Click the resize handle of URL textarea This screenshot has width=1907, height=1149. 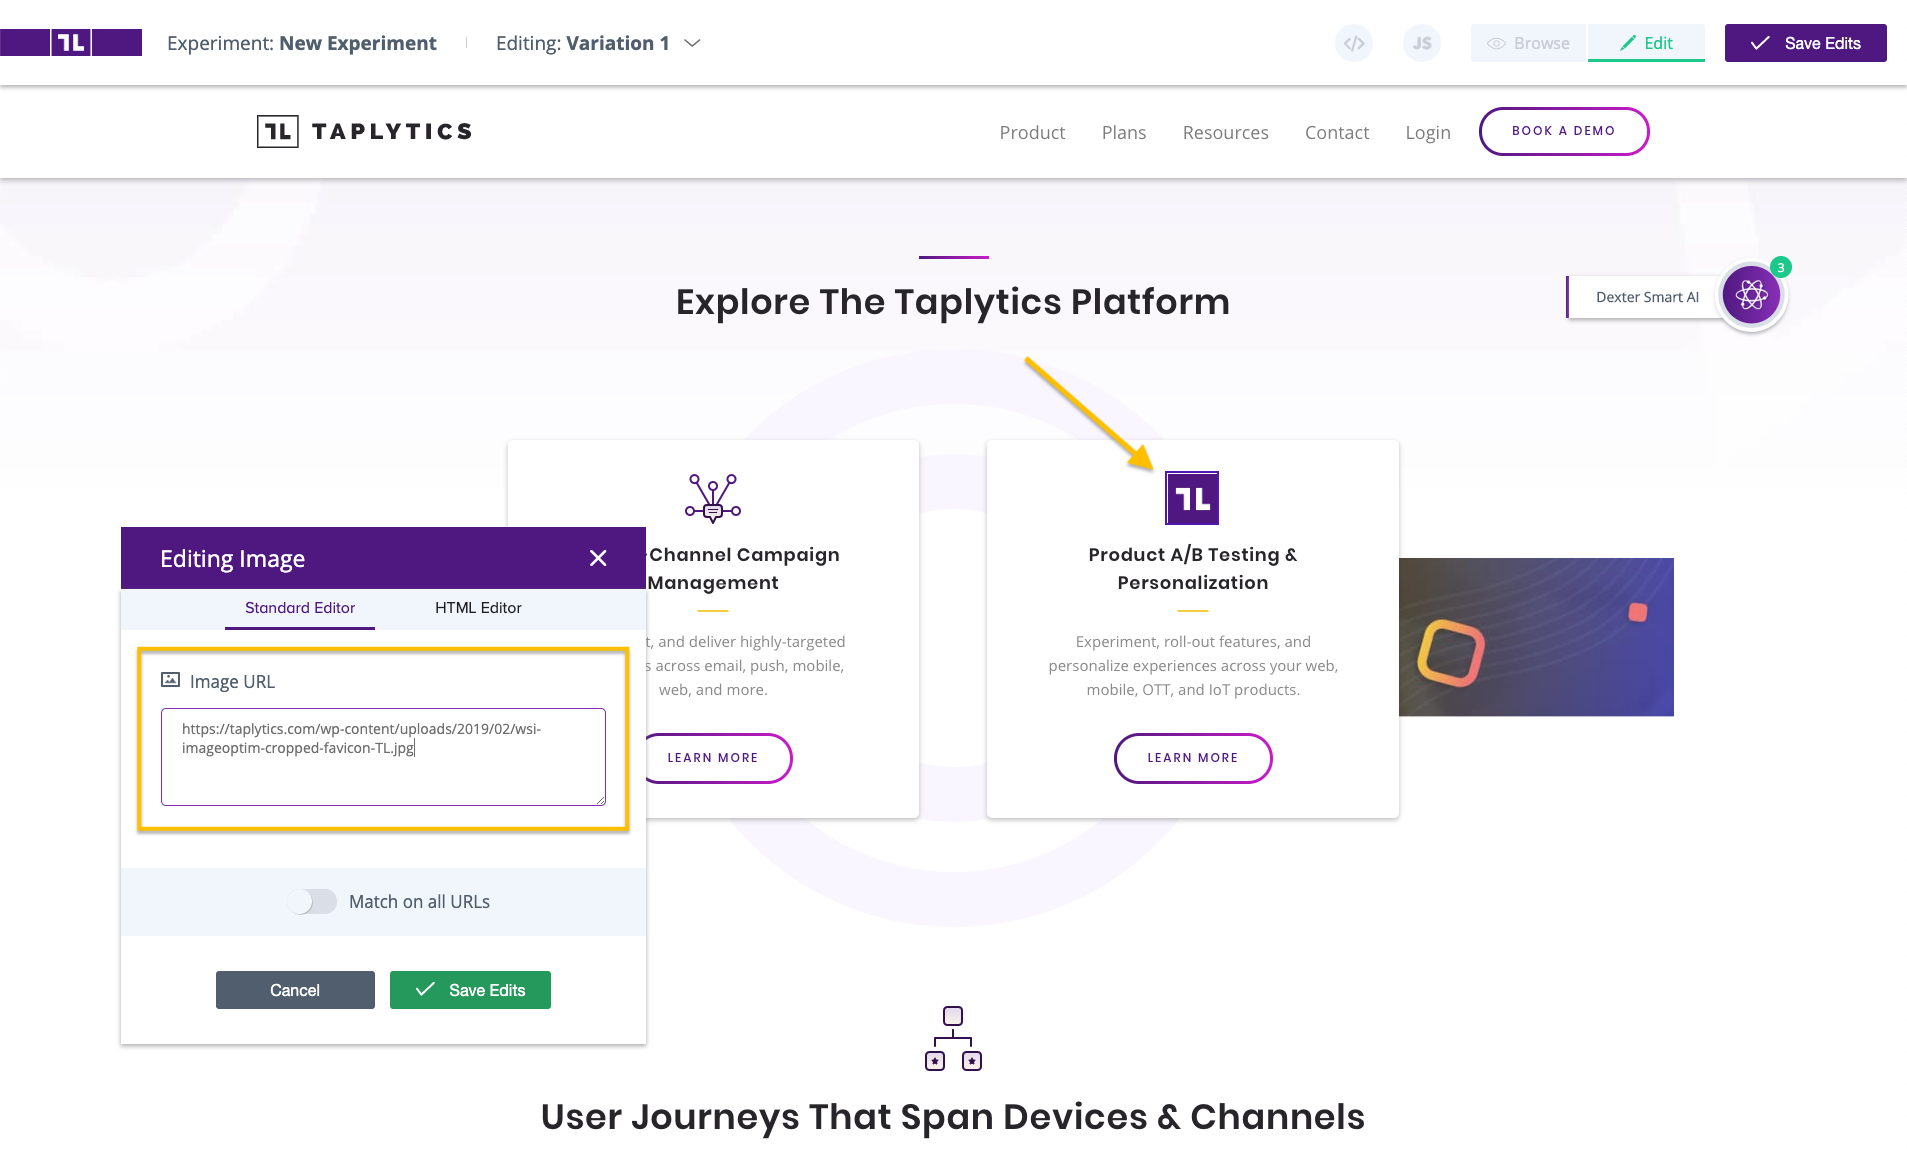pos(600,800)
